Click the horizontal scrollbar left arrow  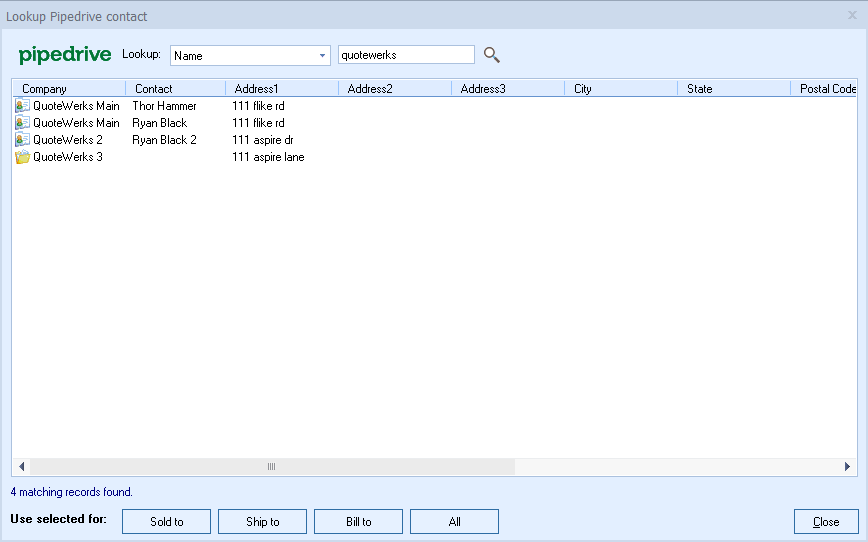[x=21, y=467]
